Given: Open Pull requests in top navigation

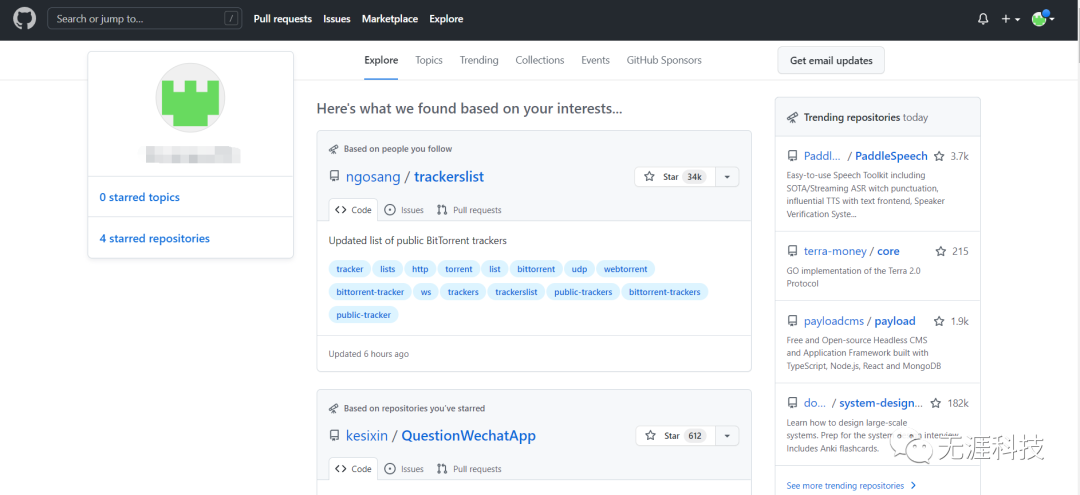Looking at the screenshot, I should [x=282, y=19].
